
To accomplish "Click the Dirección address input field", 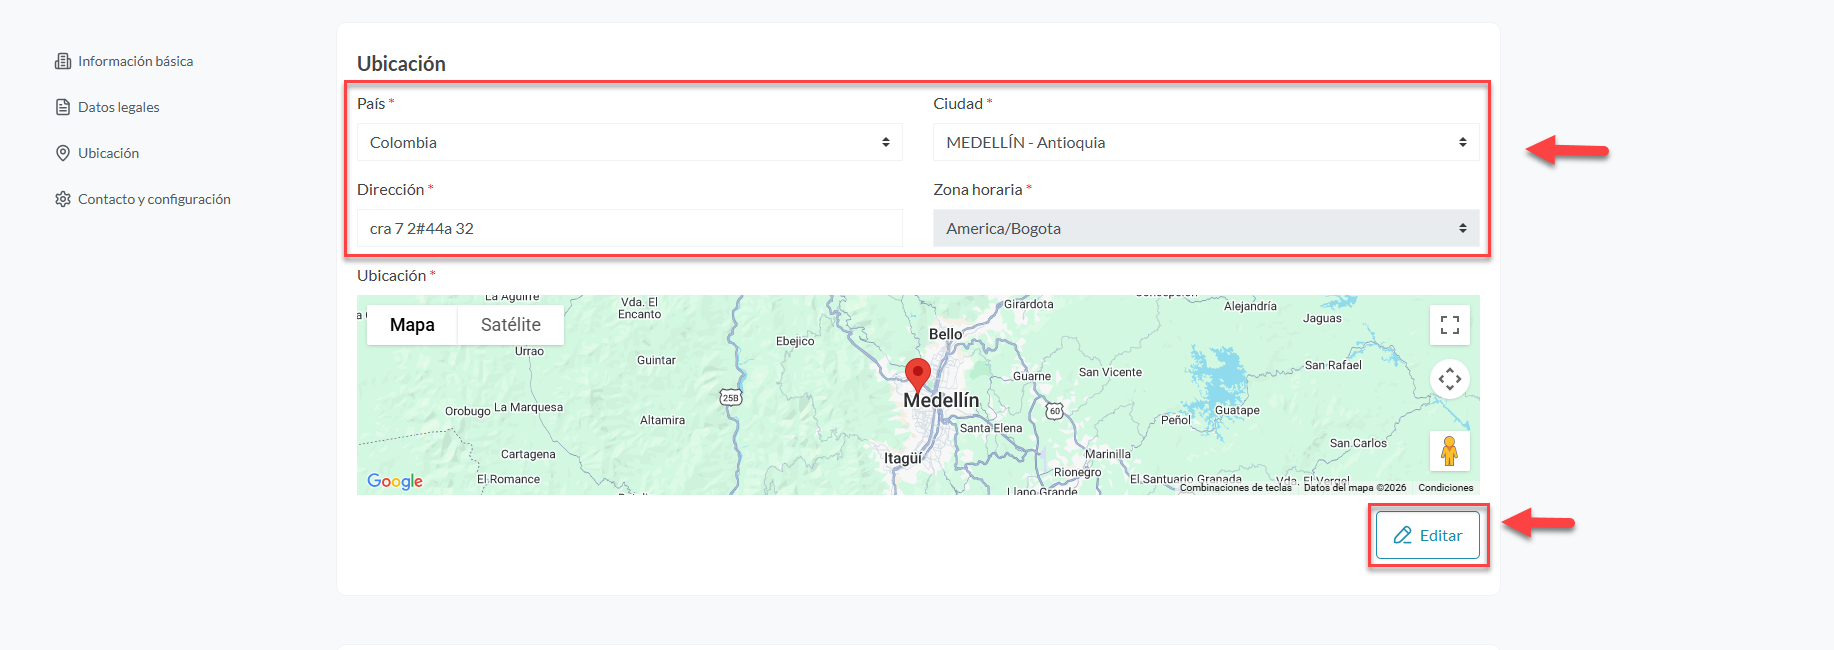I will (629, 228).
